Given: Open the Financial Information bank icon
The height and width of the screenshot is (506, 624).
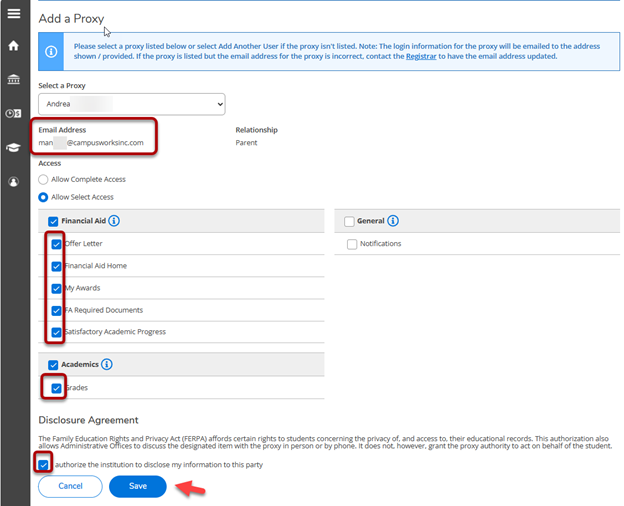Looking at the screenshot, I should point(14,80).
